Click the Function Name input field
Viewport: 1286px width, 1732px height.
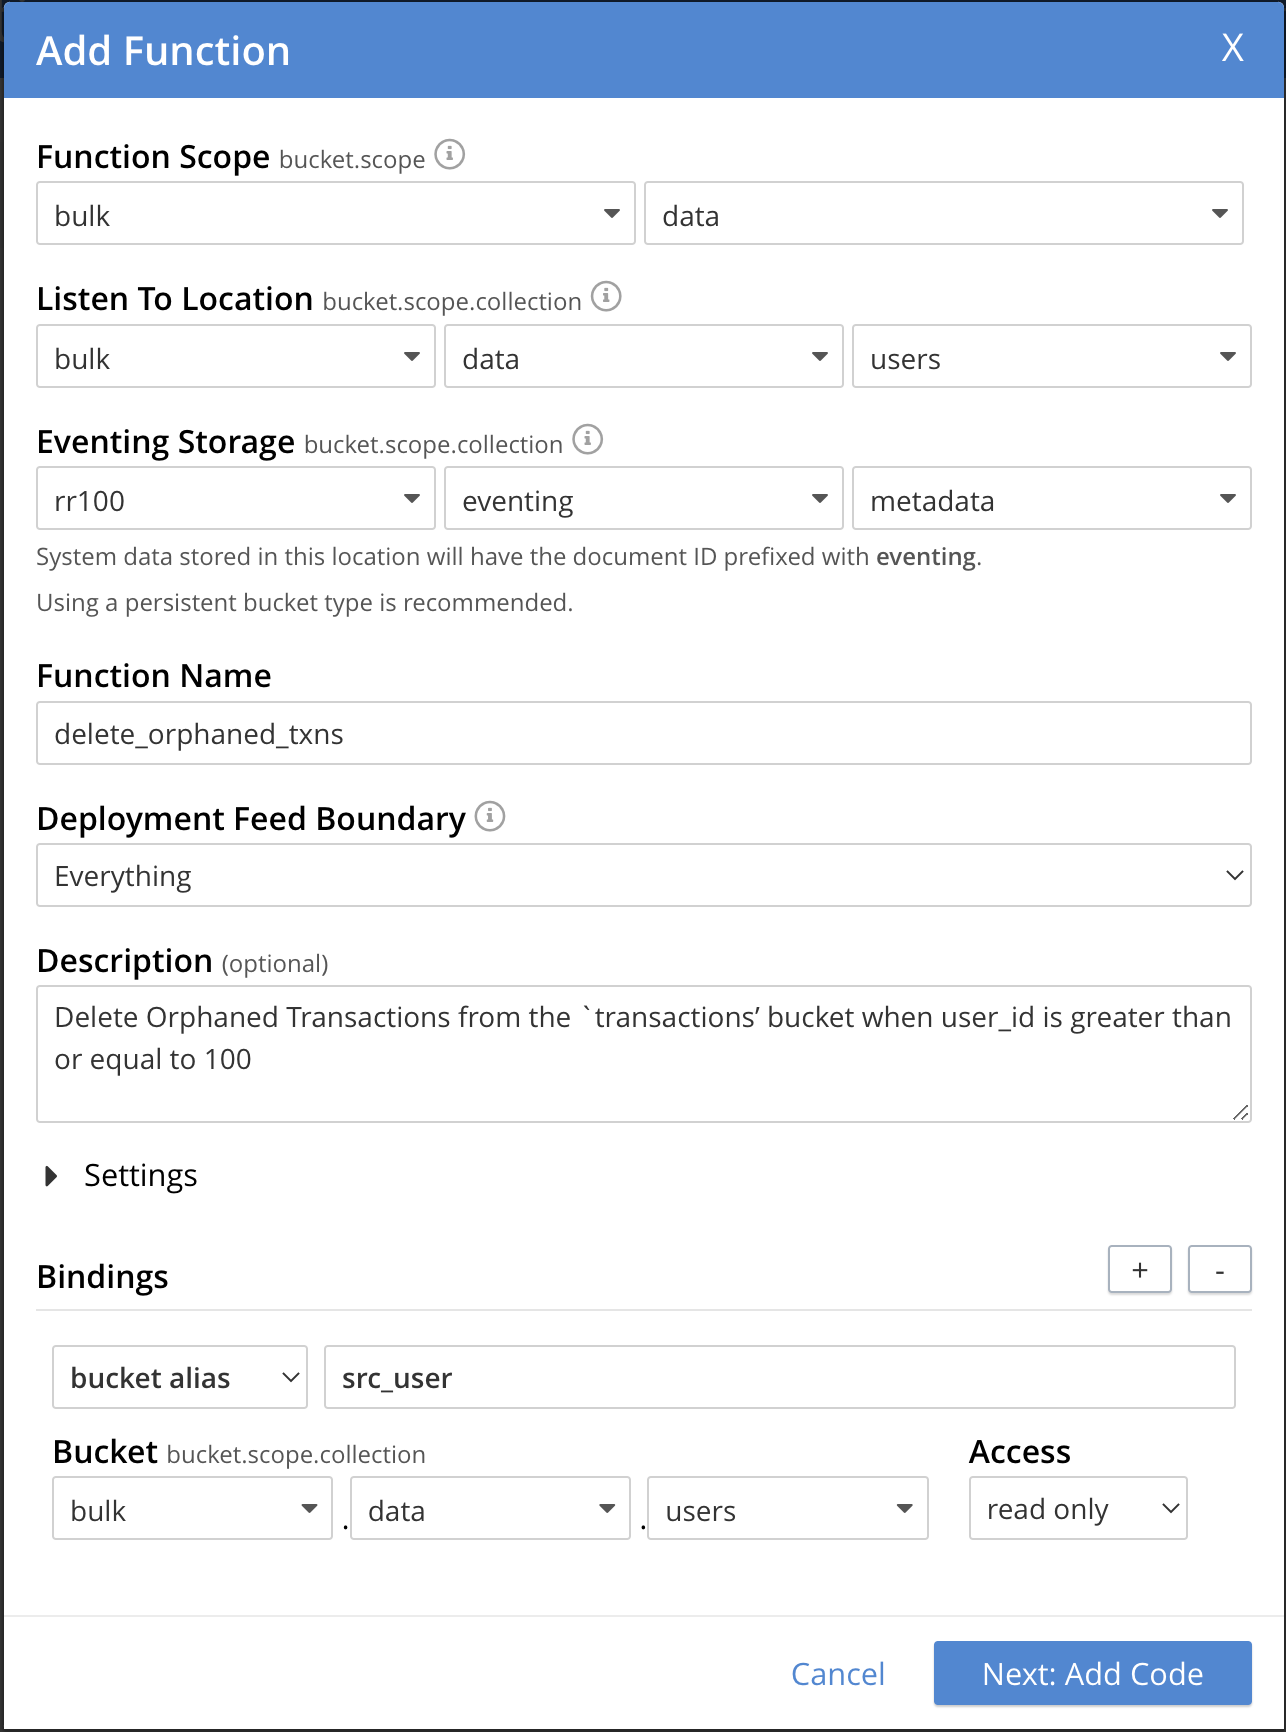click(643, 734)
